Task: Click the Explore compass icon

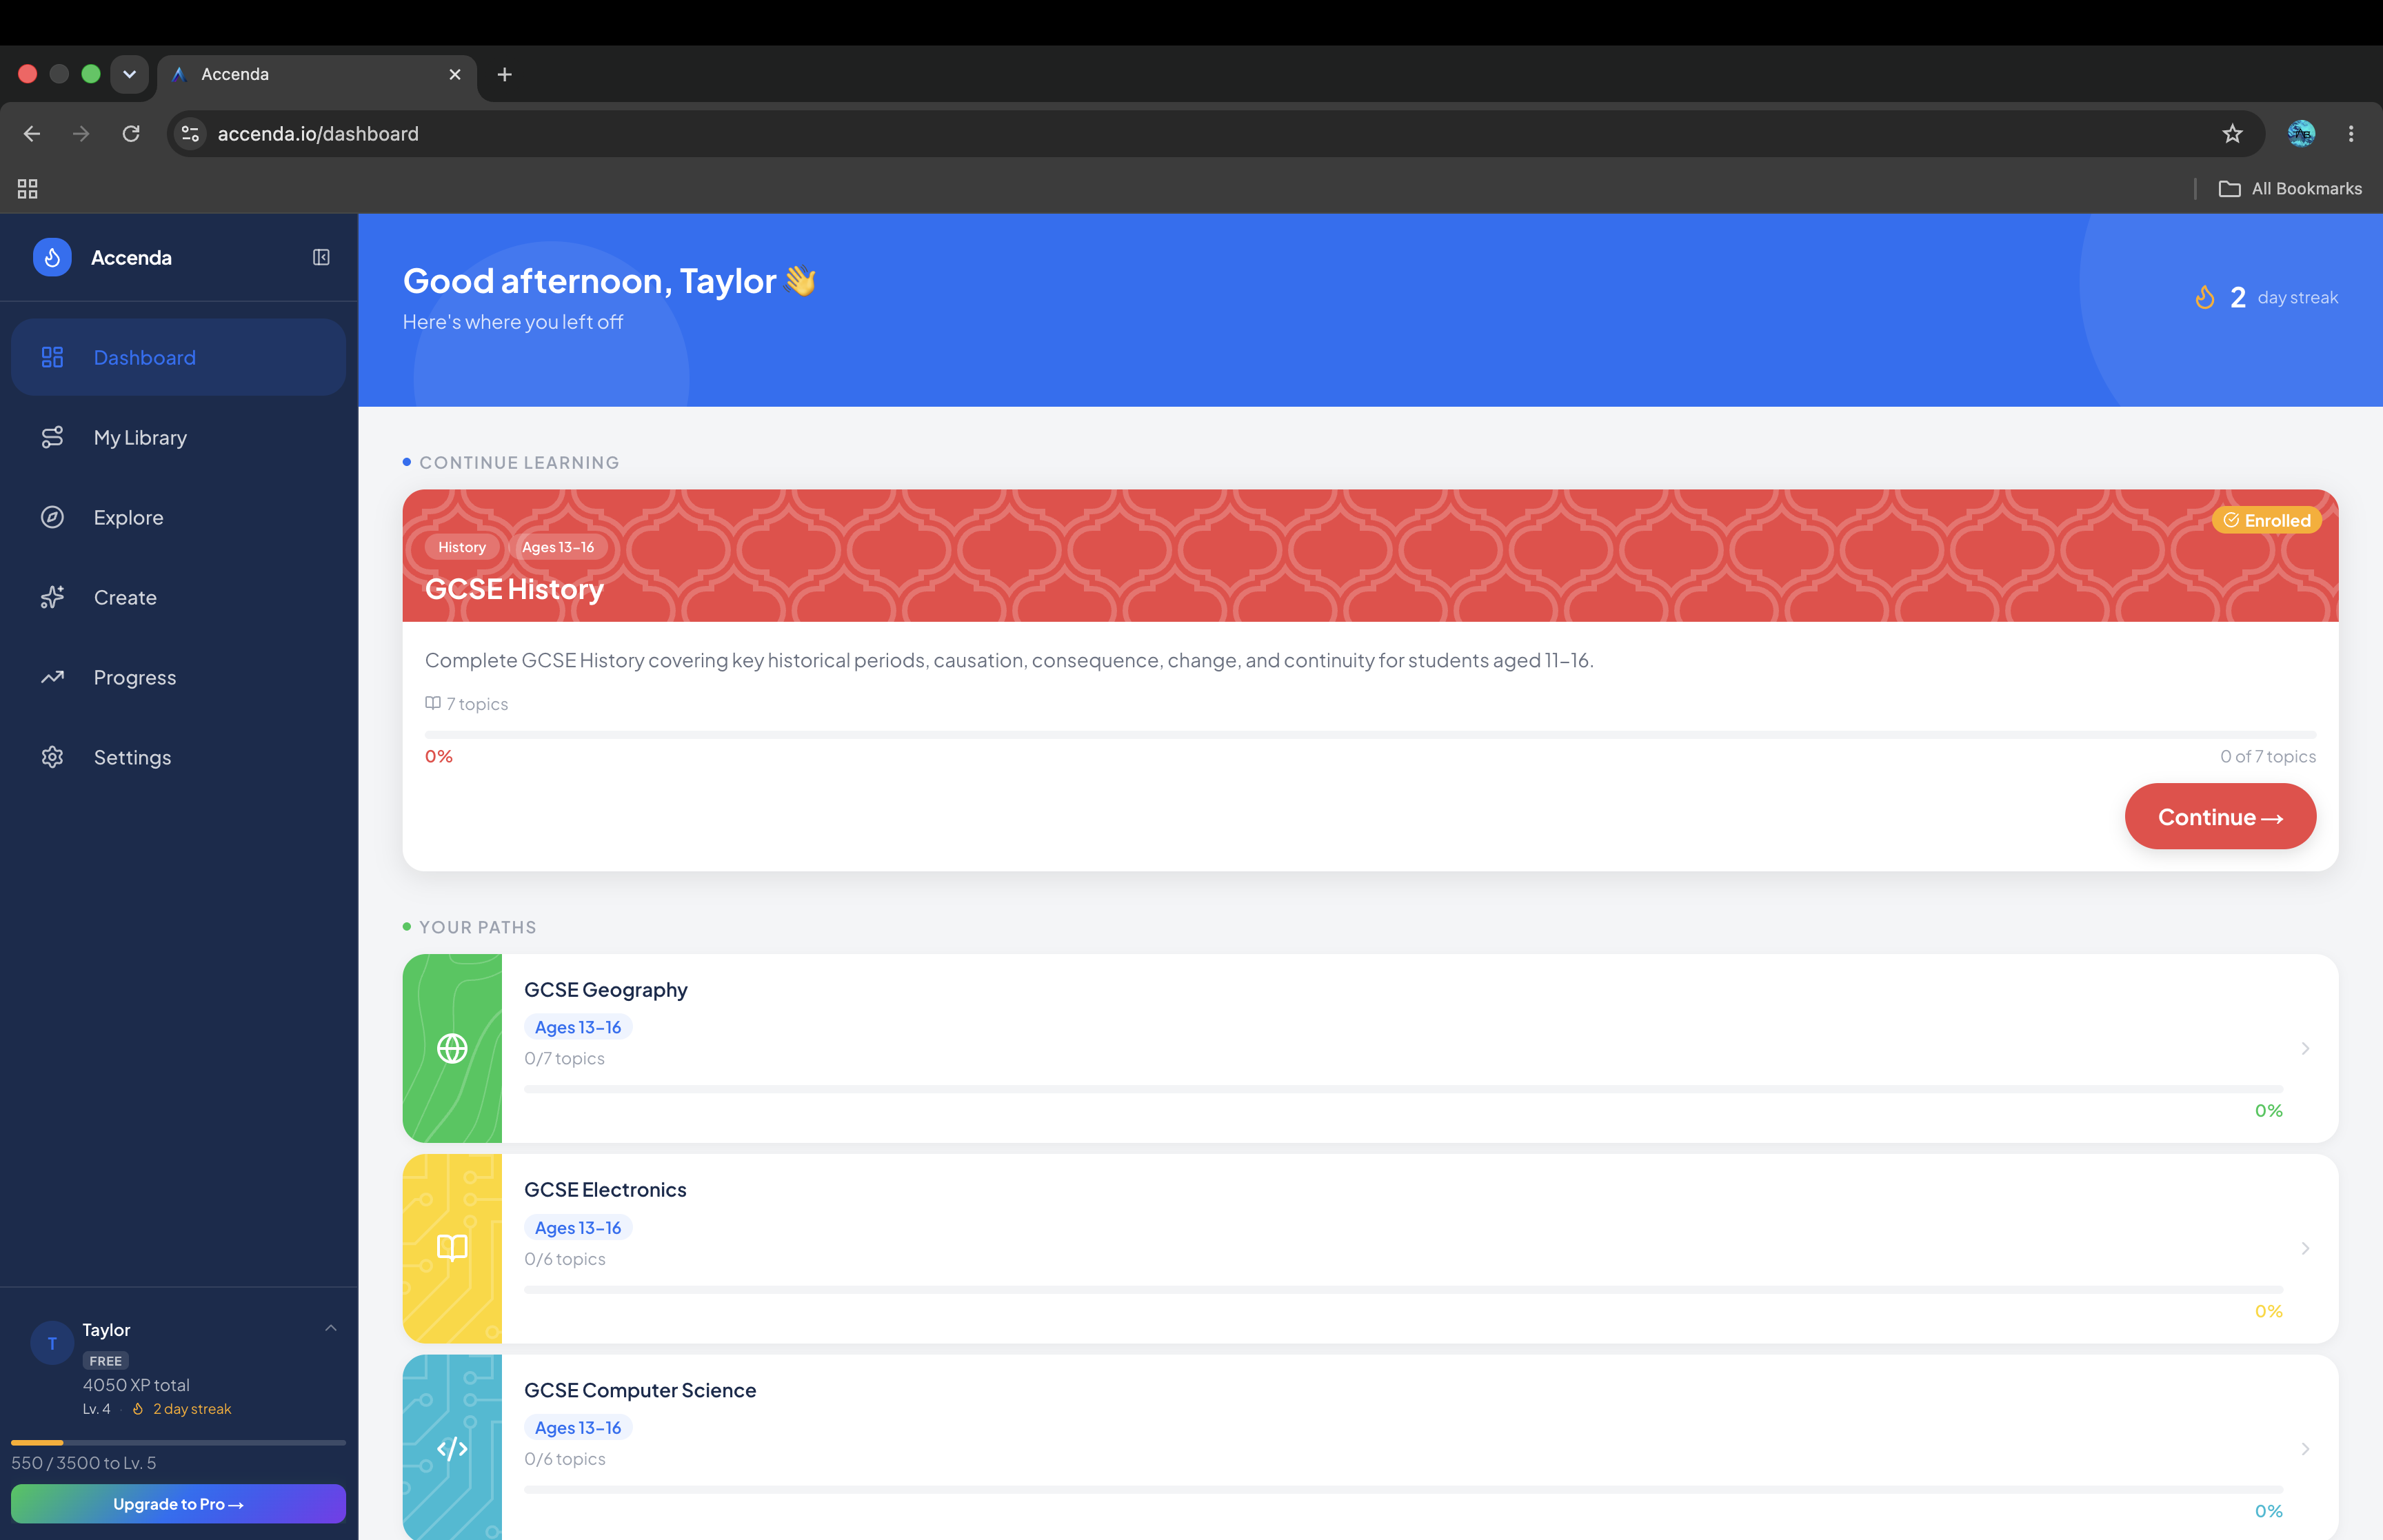Action: pos(52,517)
